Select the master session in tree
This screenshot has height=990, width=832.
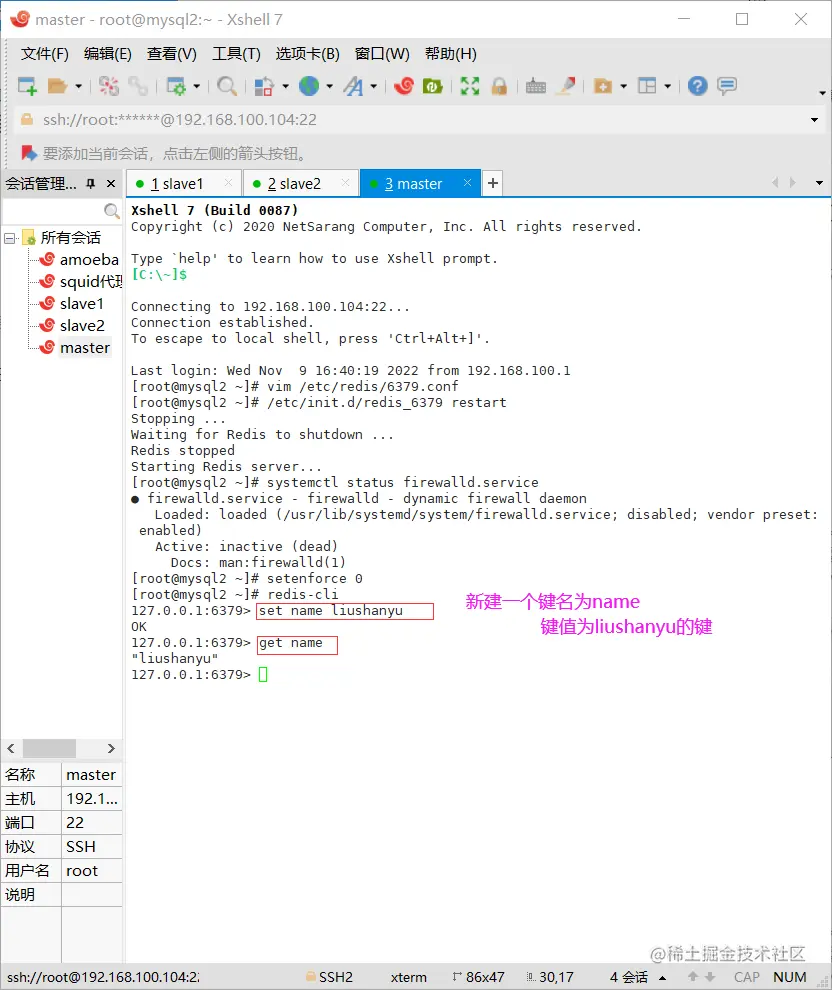(x=85, y=348)
